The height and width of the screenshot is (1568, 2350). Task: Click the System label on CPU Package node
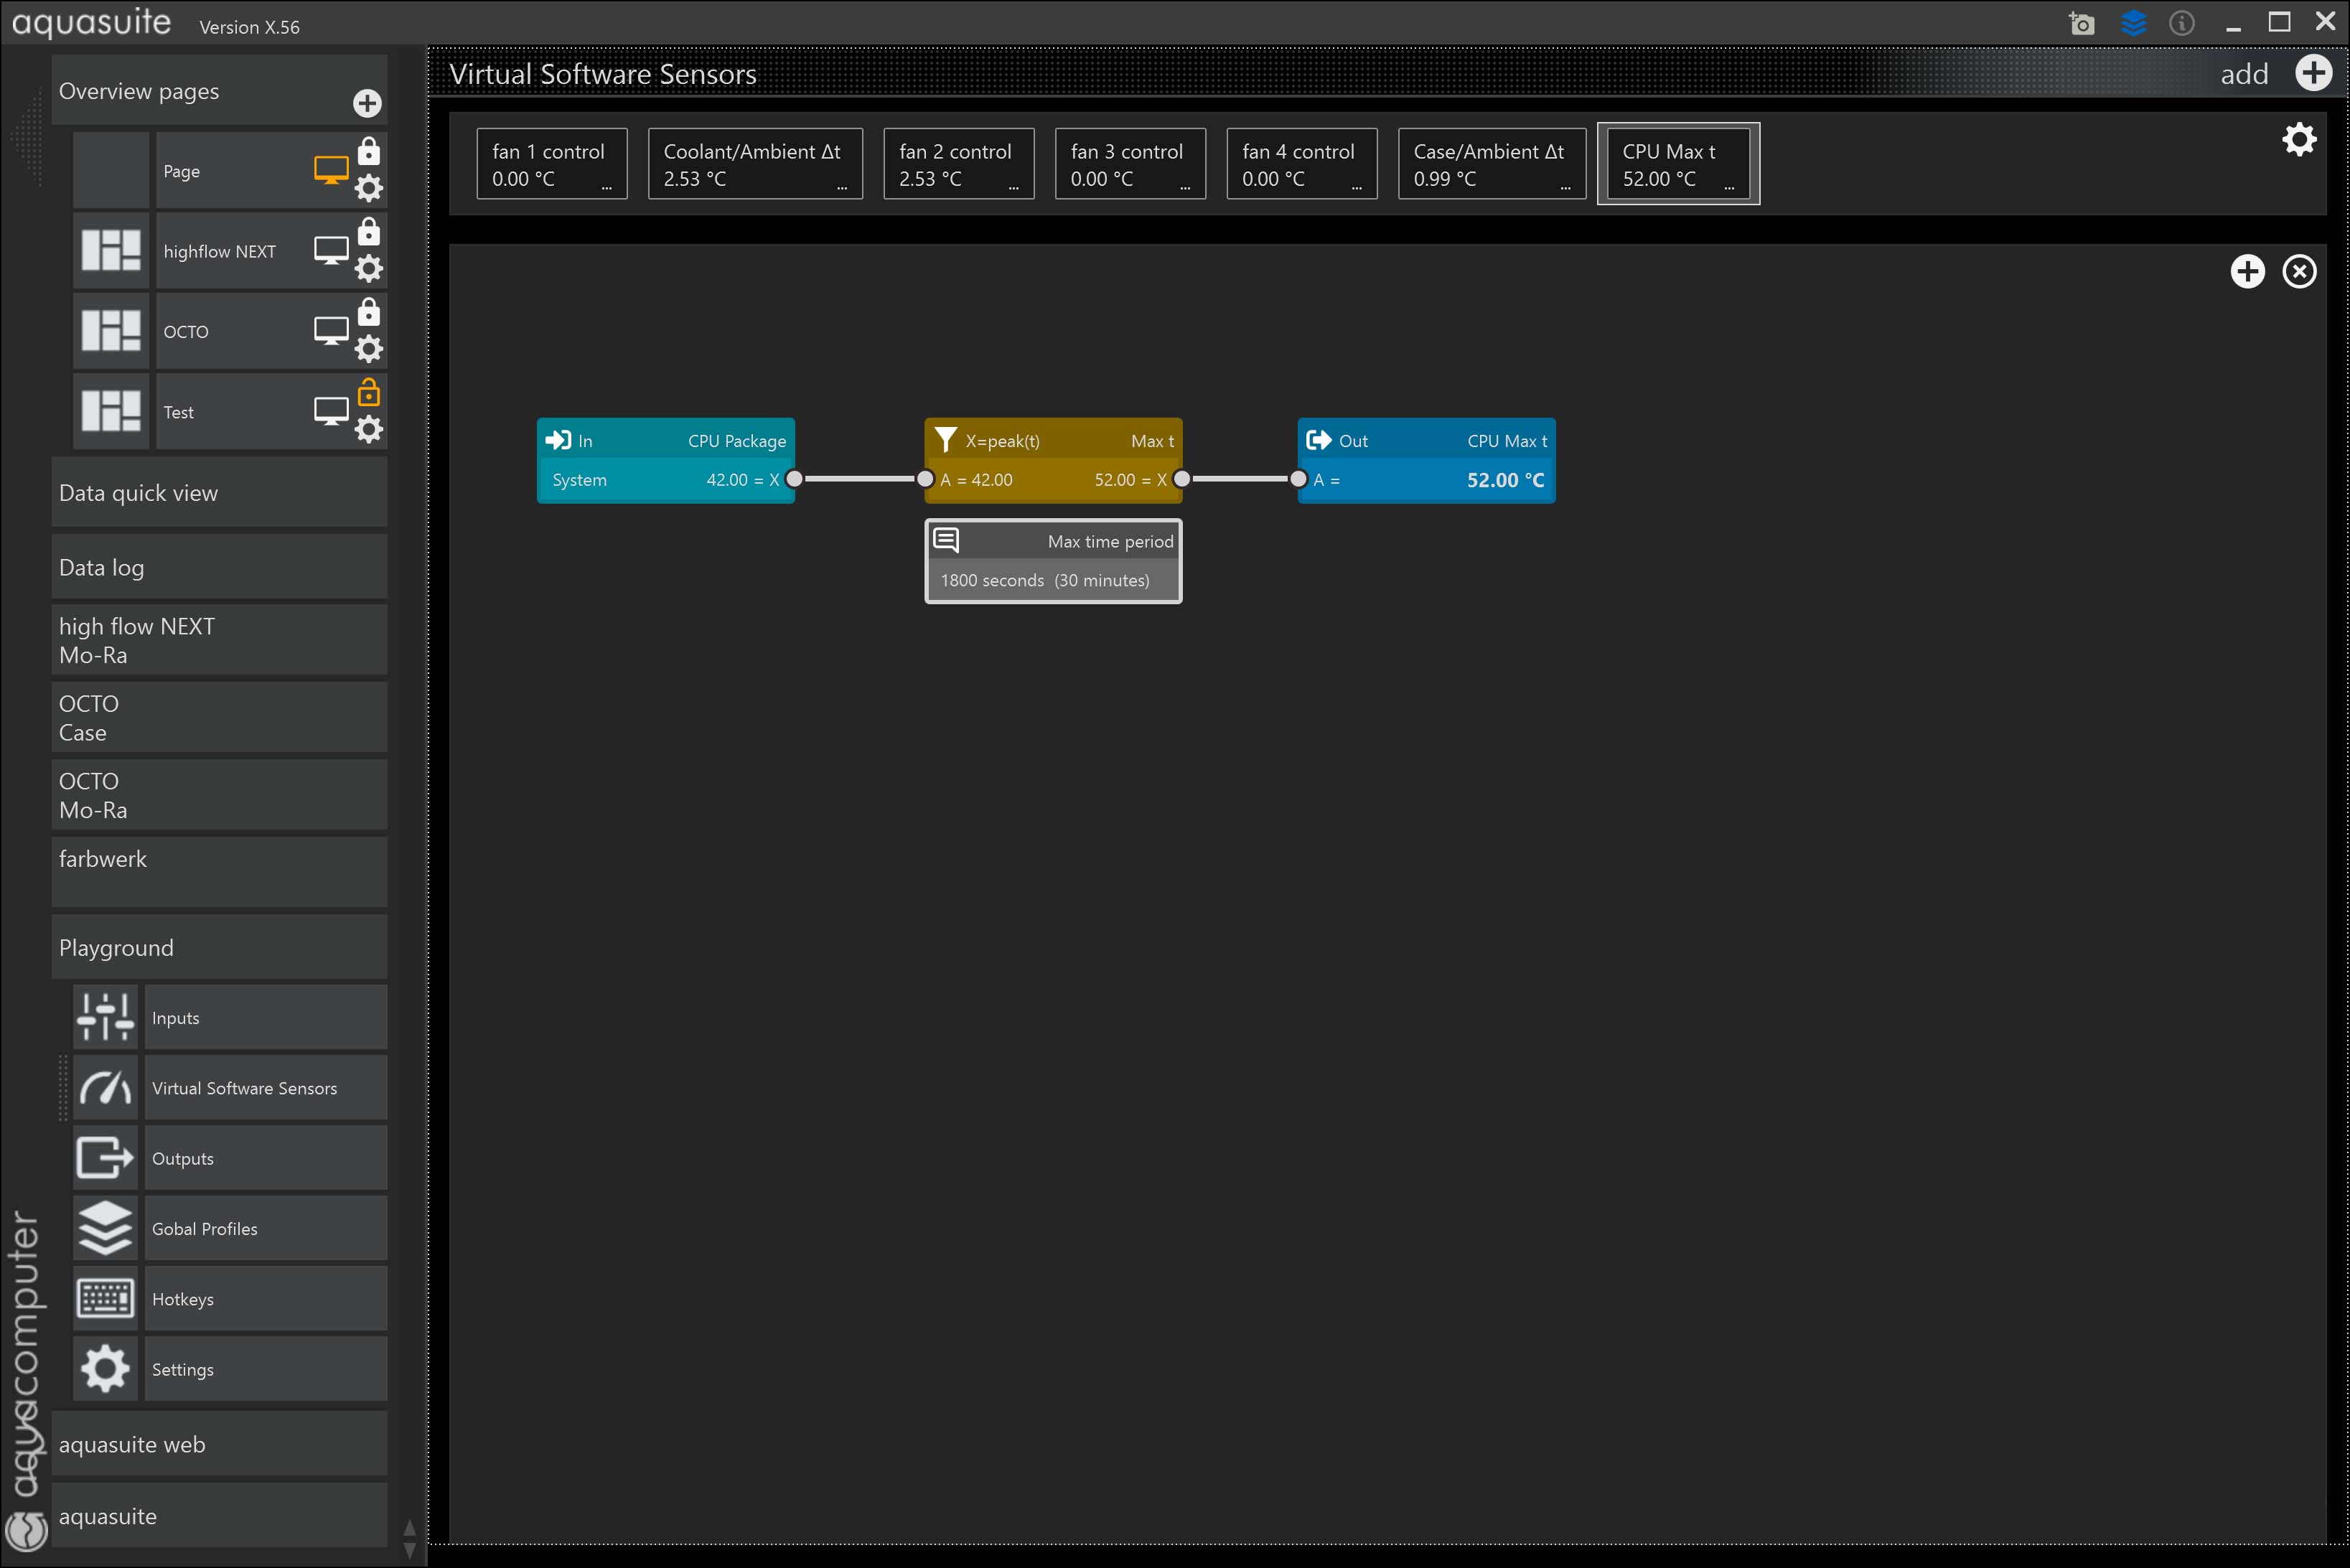[x=579, y=480]
